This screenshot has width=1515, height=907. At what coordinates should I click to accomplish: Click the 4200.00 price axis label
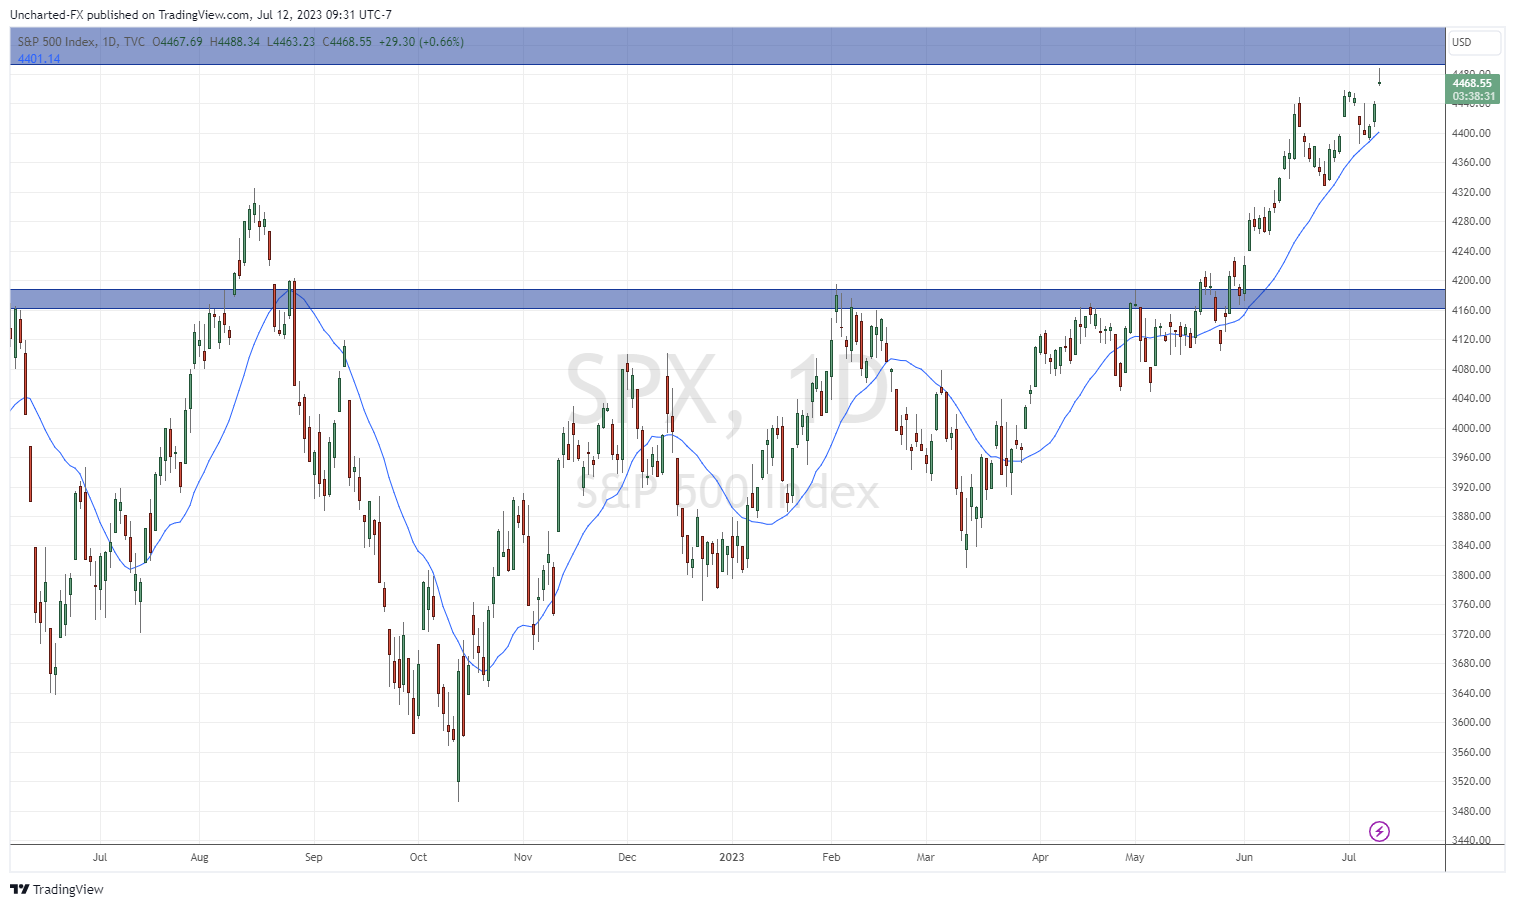coord(1471,280)
